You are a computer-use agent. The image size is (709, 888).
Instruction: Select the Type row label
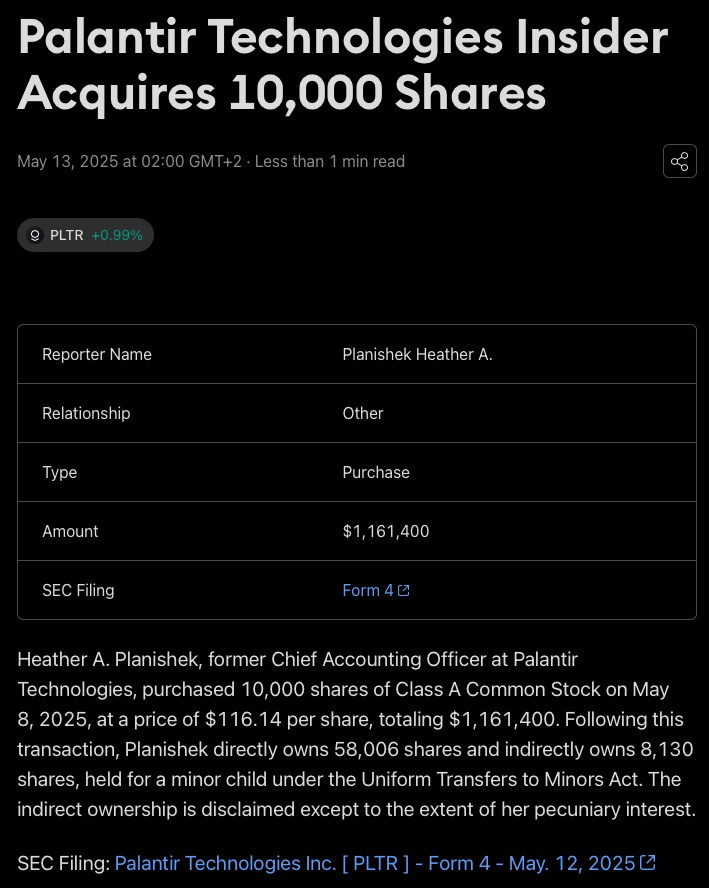(x=59, y=472)
